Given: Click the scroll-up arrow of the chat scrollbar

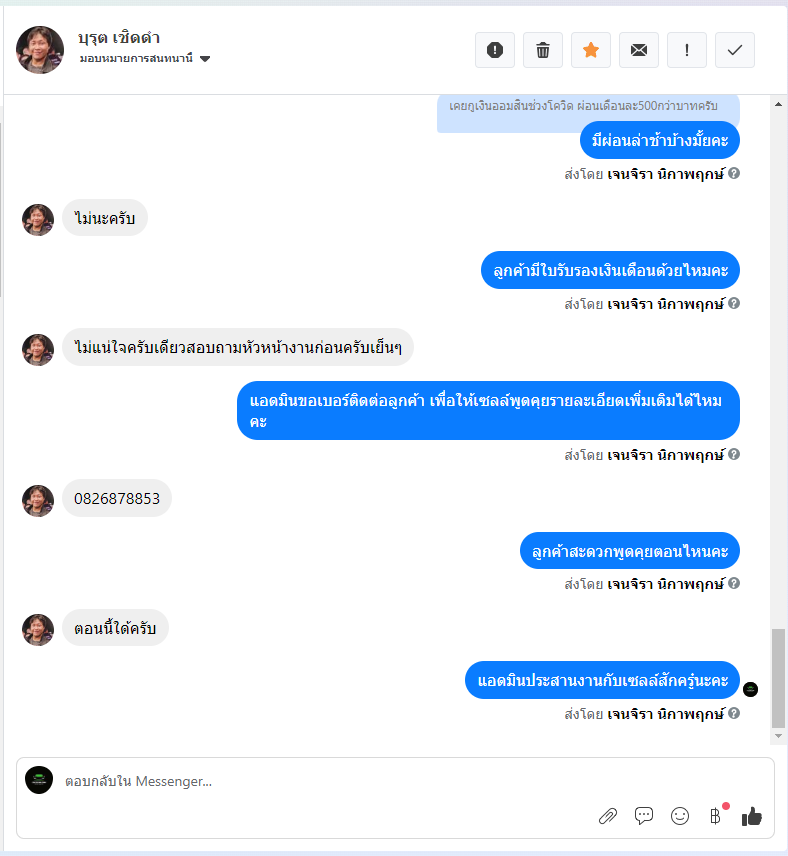Looking at the screenshot, I should pos(778,104).
